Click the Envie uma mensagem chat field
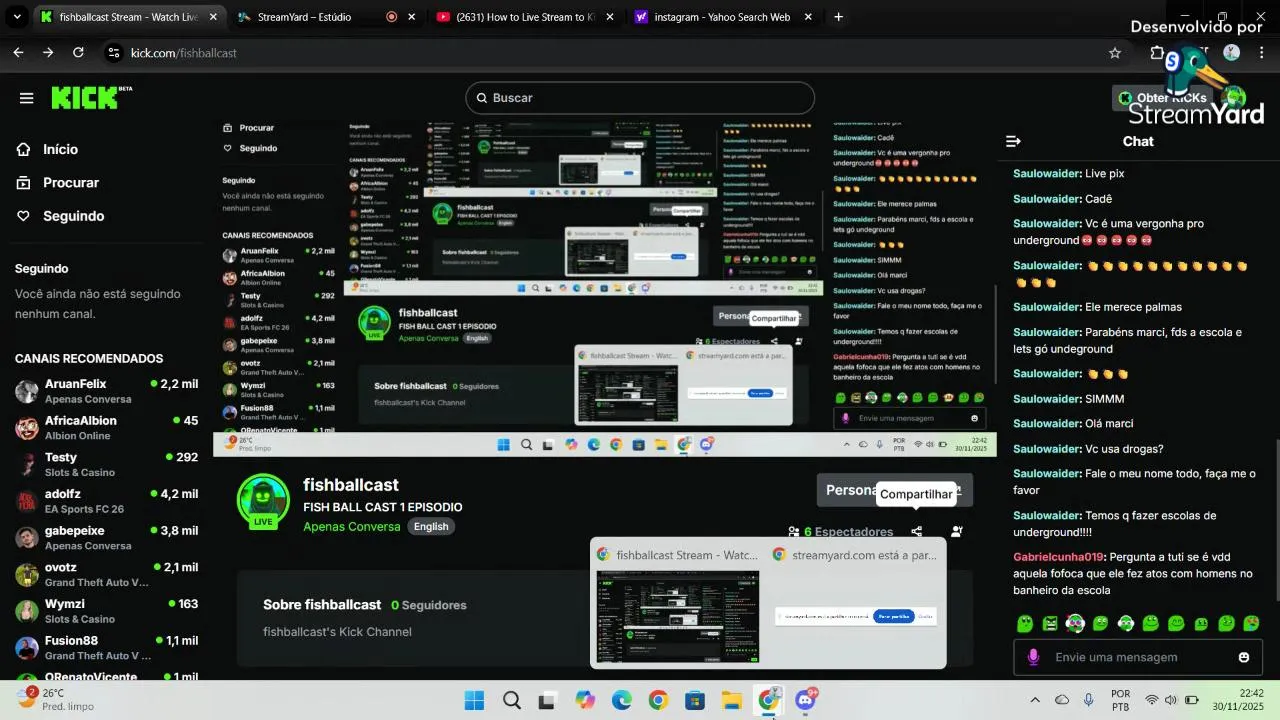This screenshot has height=720, width=1280. click(x=1138, y=657)
